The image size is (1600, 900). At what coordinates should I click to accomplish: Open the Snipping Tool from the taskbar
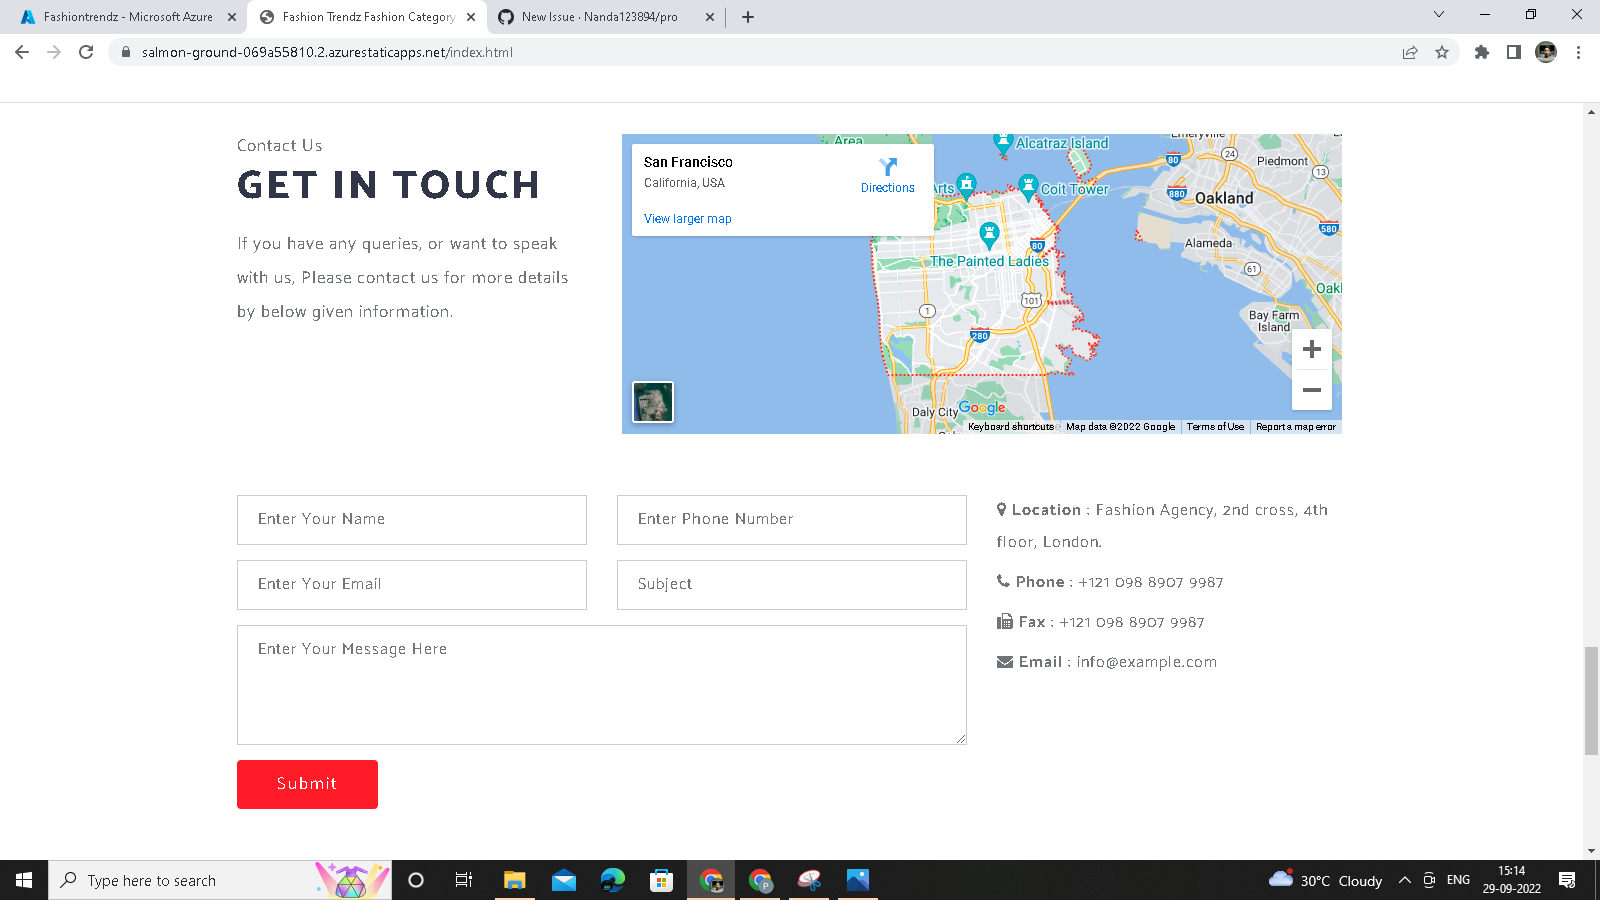point(808,880)
